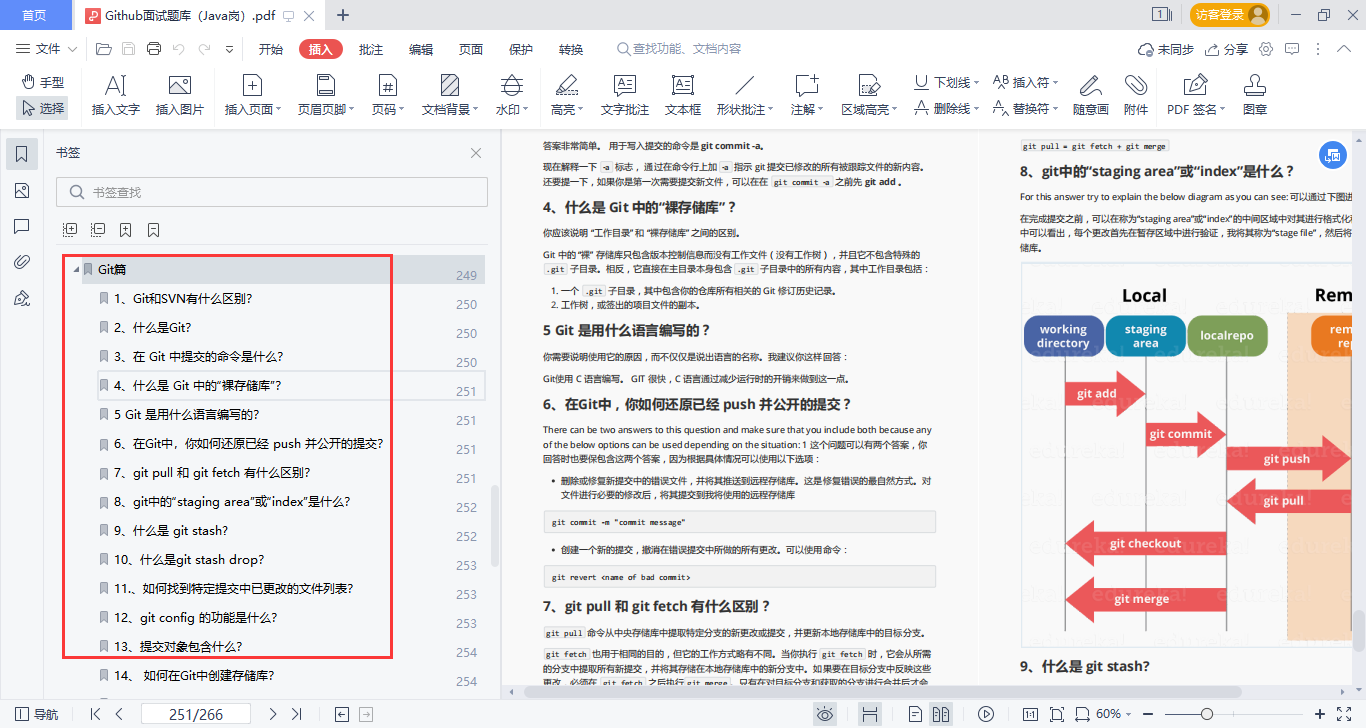Click the Share (分享) button
Screen dimensions: 1366x728
1226,49
